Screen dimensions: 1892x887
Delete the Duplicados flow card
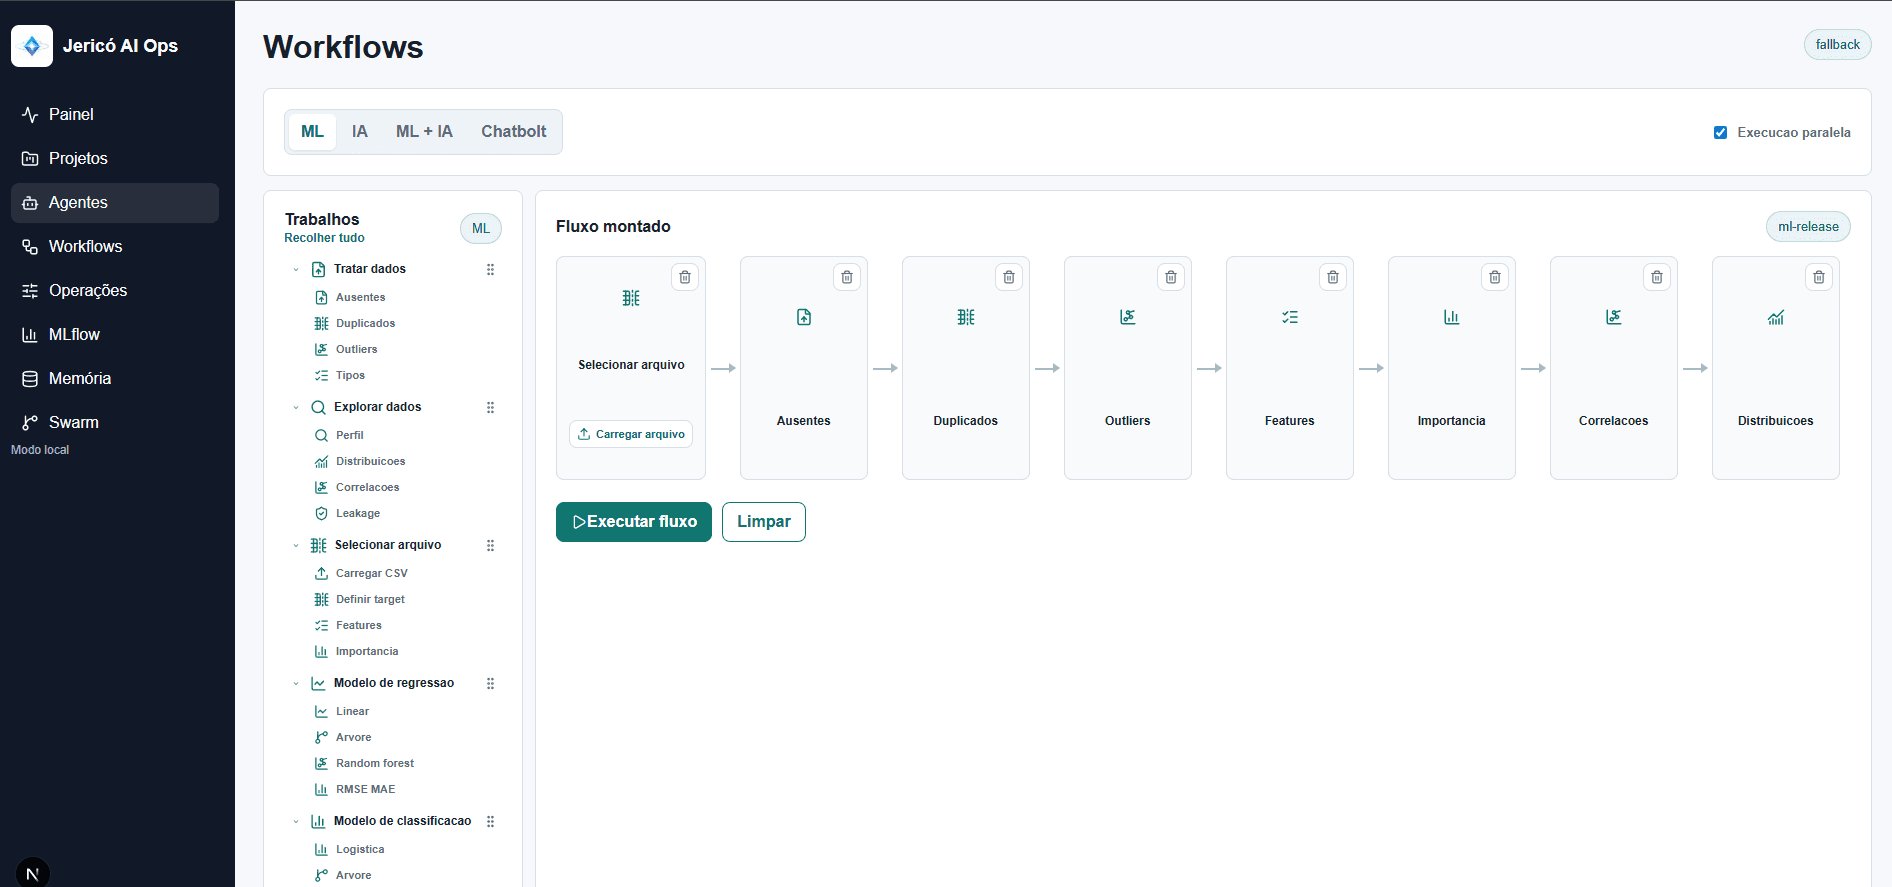pyautogui.click(x=1009, y=277)
